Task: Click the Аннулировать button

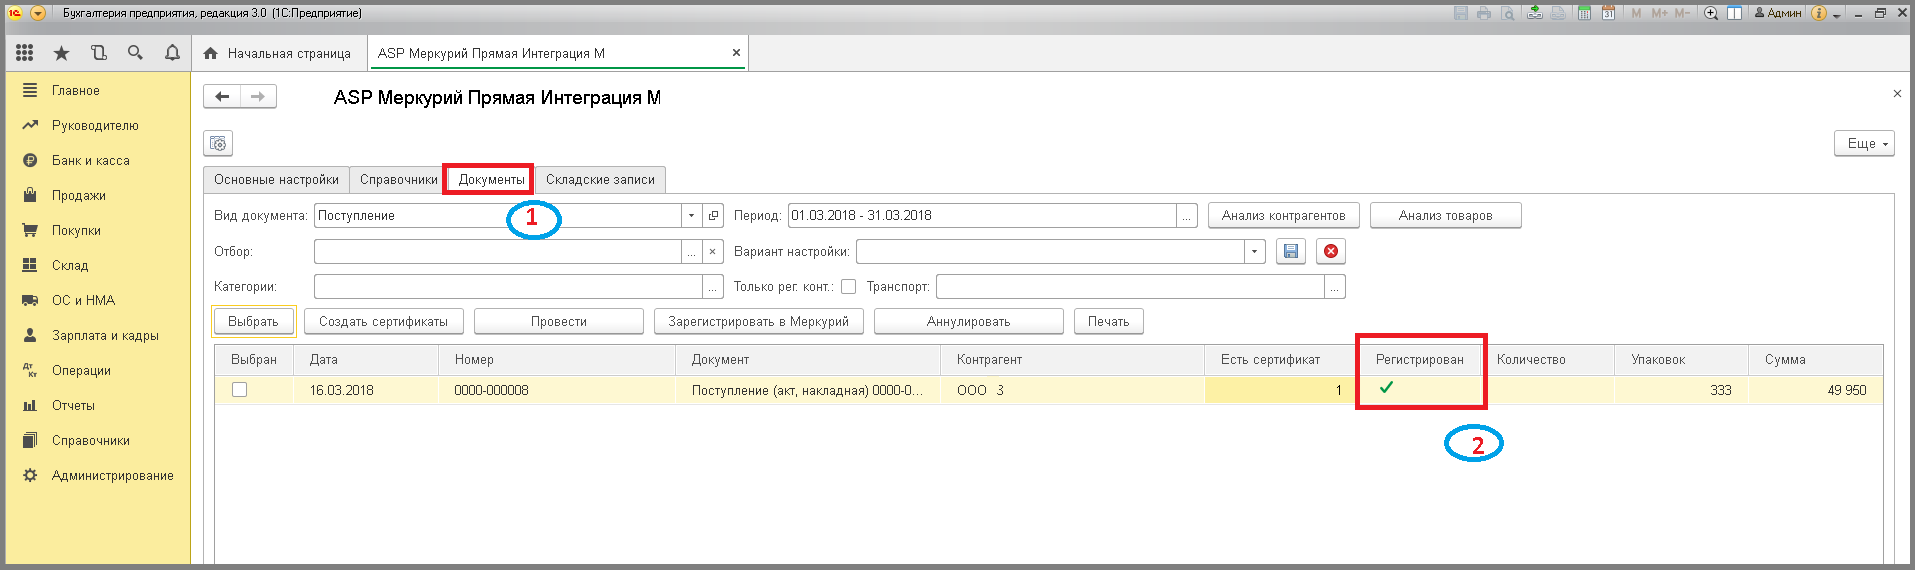Action: click(x=968, y=321)
